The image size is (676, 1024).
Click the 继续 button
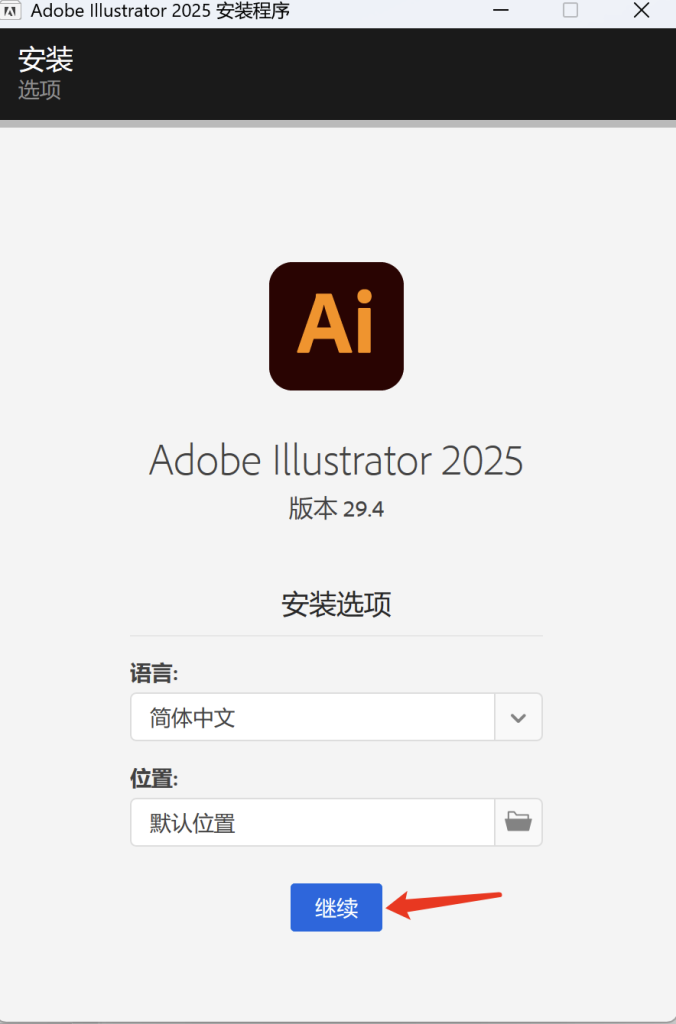click(x=336, y=907)
